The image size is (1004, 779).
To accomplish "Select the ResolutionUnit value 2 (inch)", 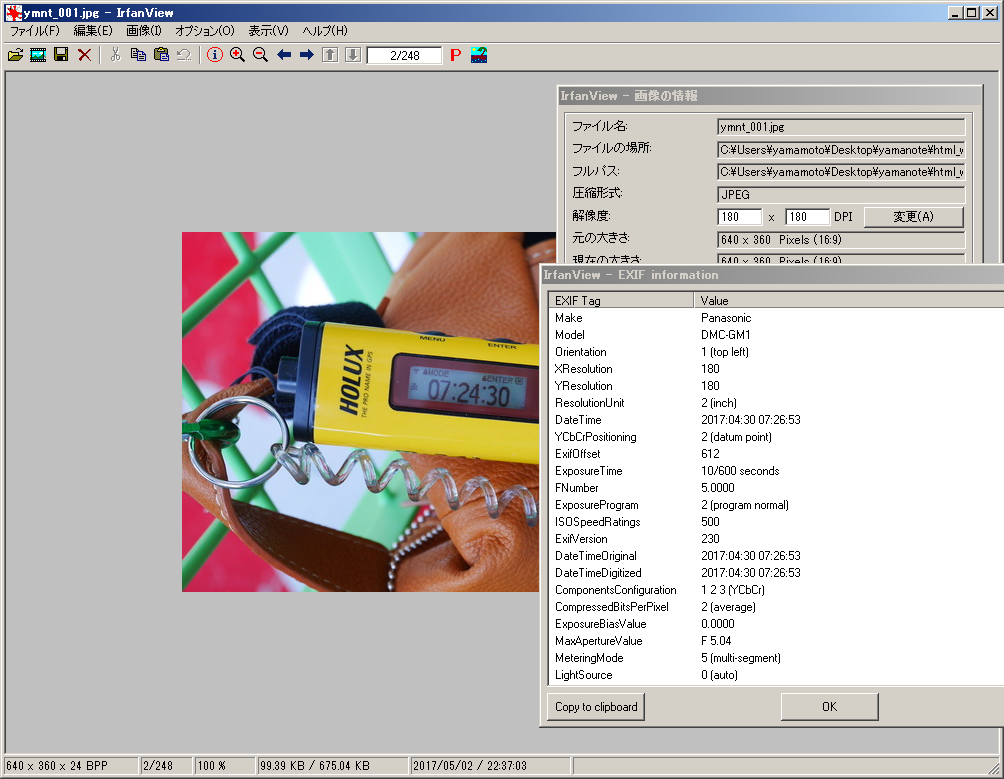I will pyautogui.click(x=718, y=403).
